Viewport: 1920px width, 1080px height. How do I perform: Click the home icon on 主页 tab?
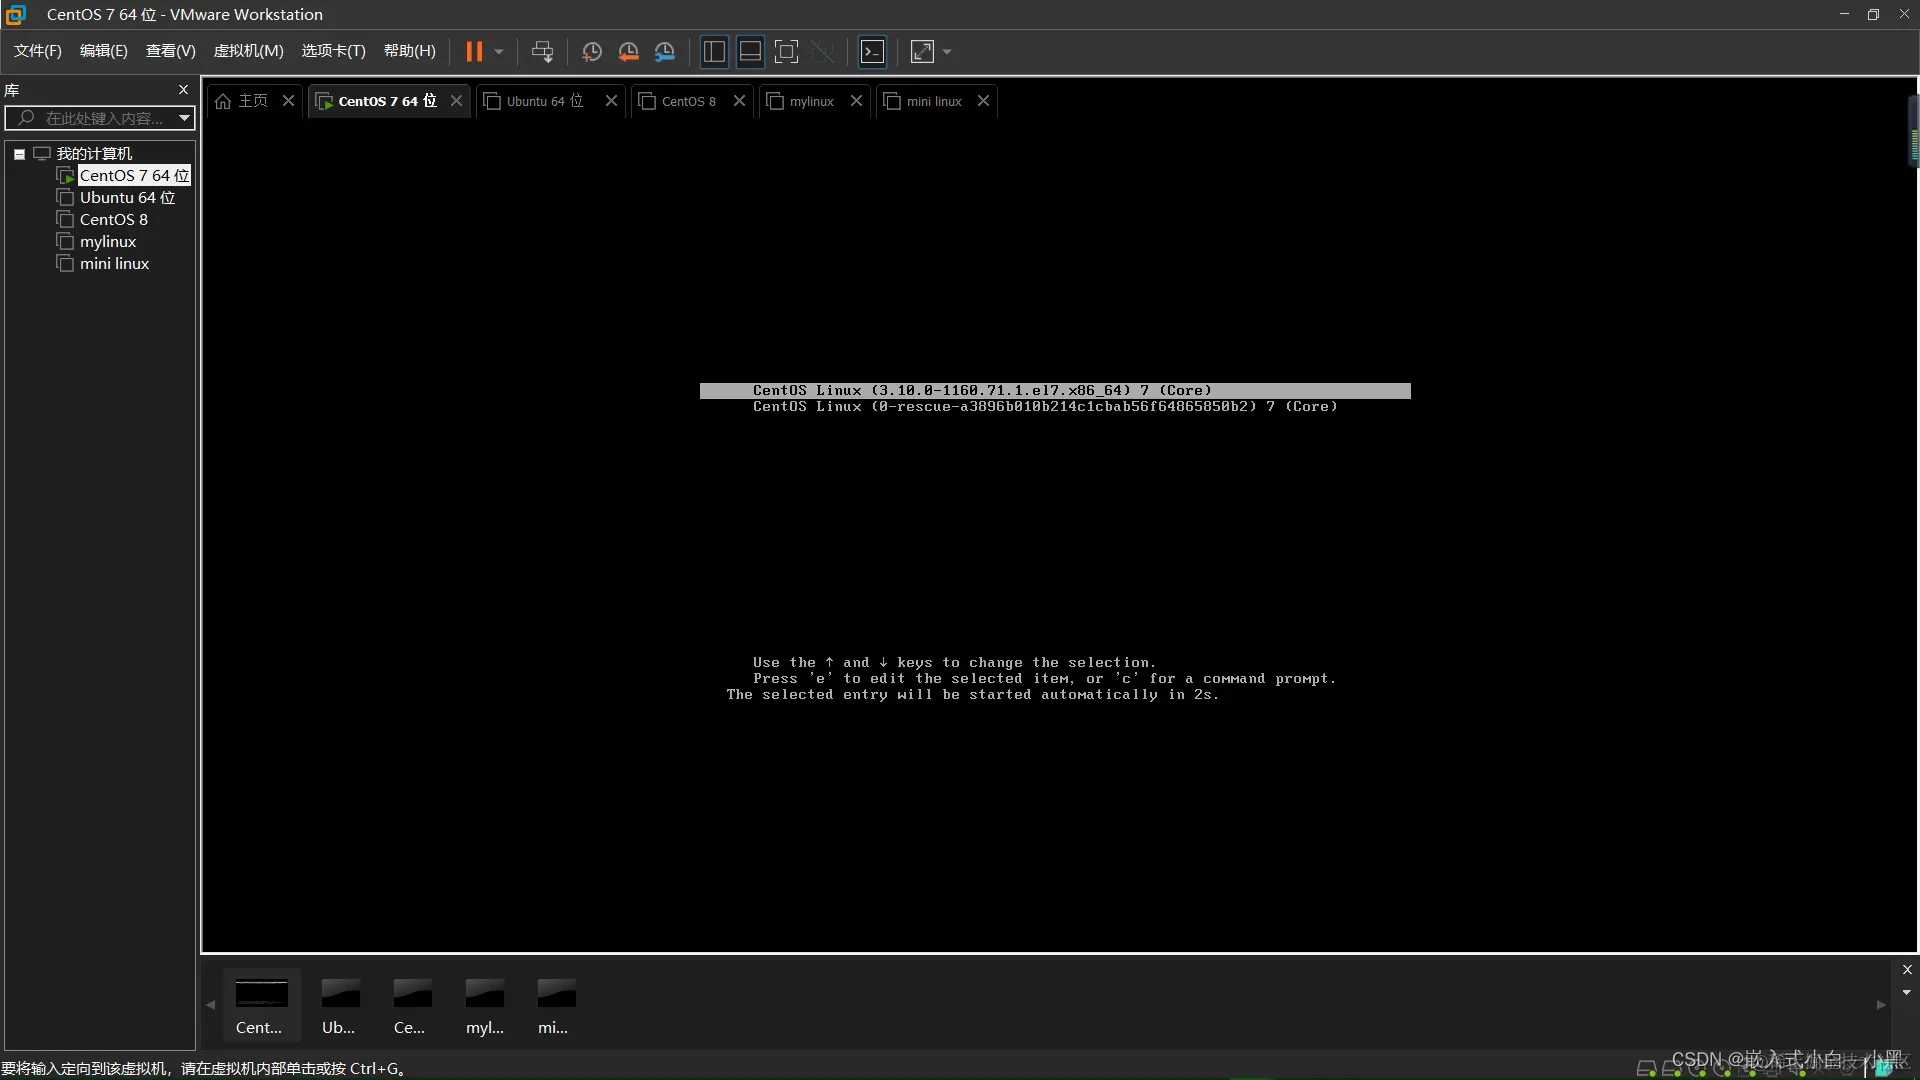(x=223, y=101)
